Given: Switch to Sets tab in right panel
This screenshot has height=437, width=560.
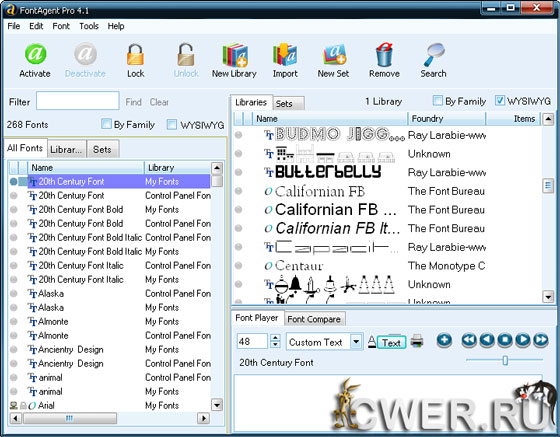Looking at the screenshot, I should (288, 104).
